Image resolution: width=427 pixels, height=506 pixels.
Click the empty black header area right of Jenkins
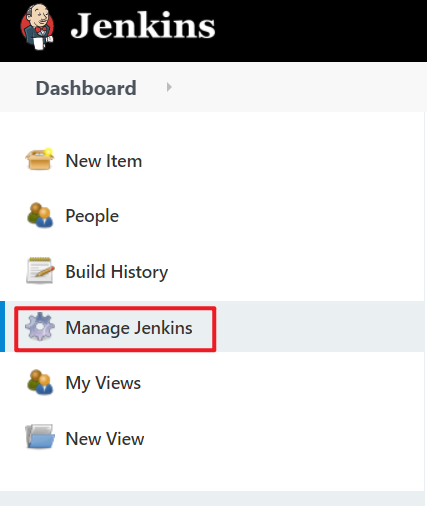(x=320, y=31)
